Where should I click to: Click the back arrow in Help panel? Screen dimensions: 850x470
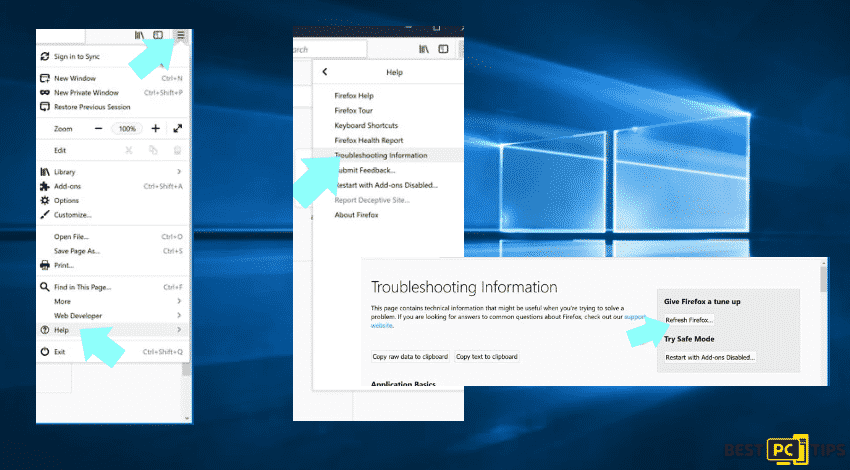pos(325,72)
